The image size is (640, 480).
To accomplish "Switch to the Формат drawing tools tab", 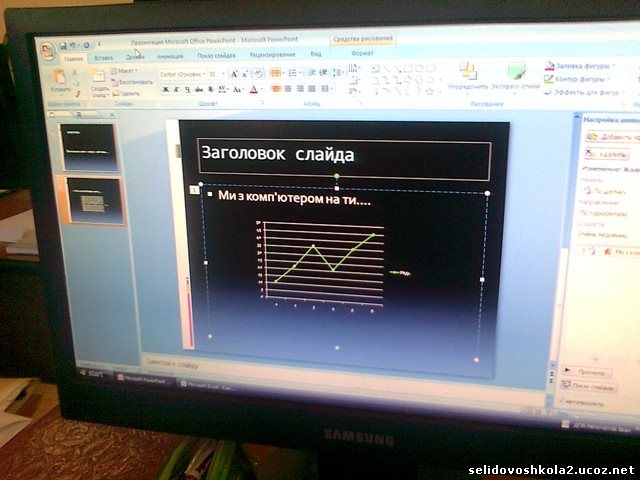I will point(362,53).
